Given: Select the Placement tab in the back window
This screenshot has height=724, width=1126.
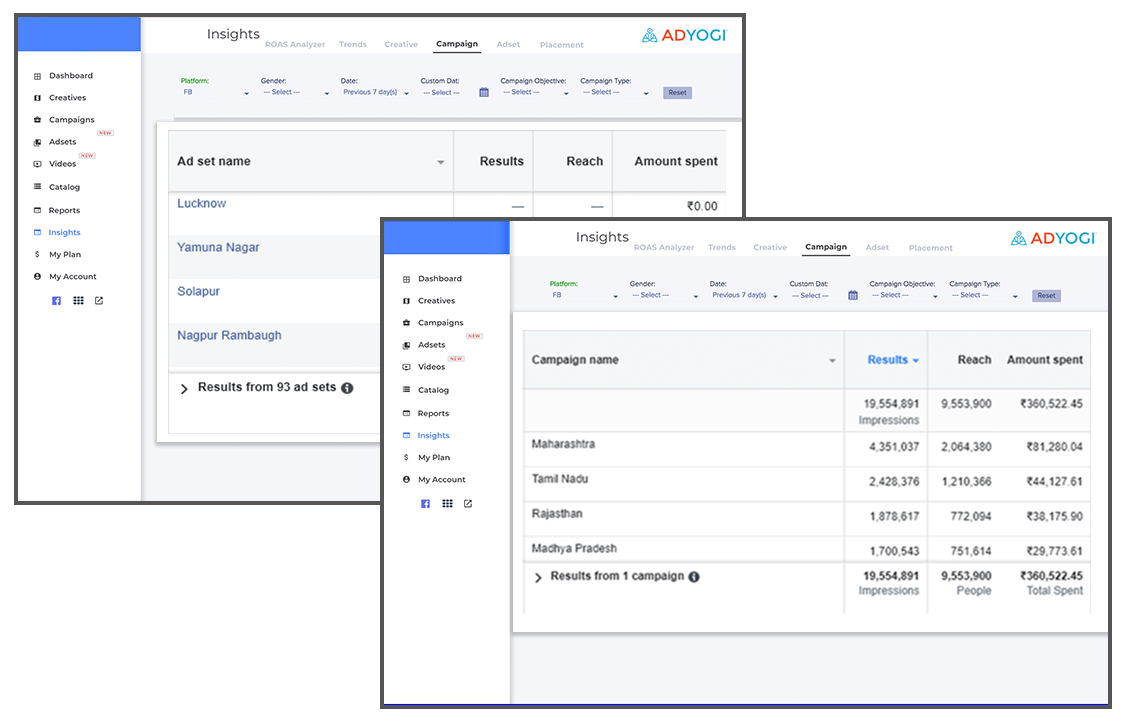Looking at the screenshot, I should (561, 45).
